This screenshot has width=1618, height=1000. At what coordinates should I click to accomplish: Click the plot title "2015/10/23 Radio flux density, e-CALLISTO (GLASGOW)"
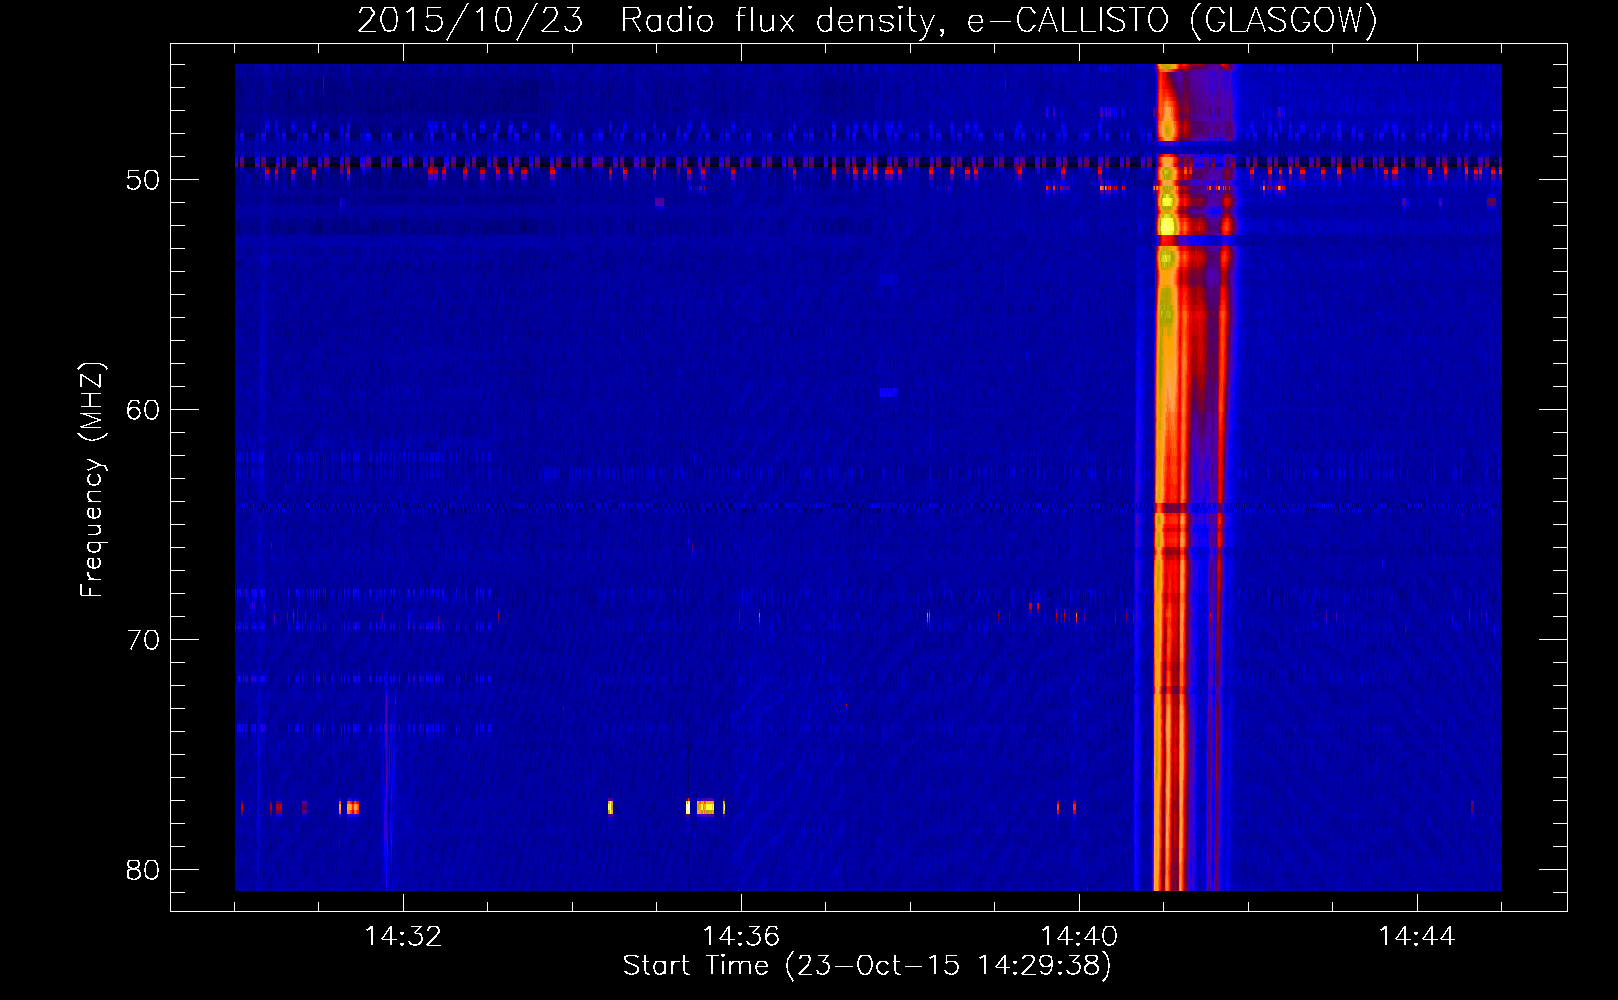[867, 20]
